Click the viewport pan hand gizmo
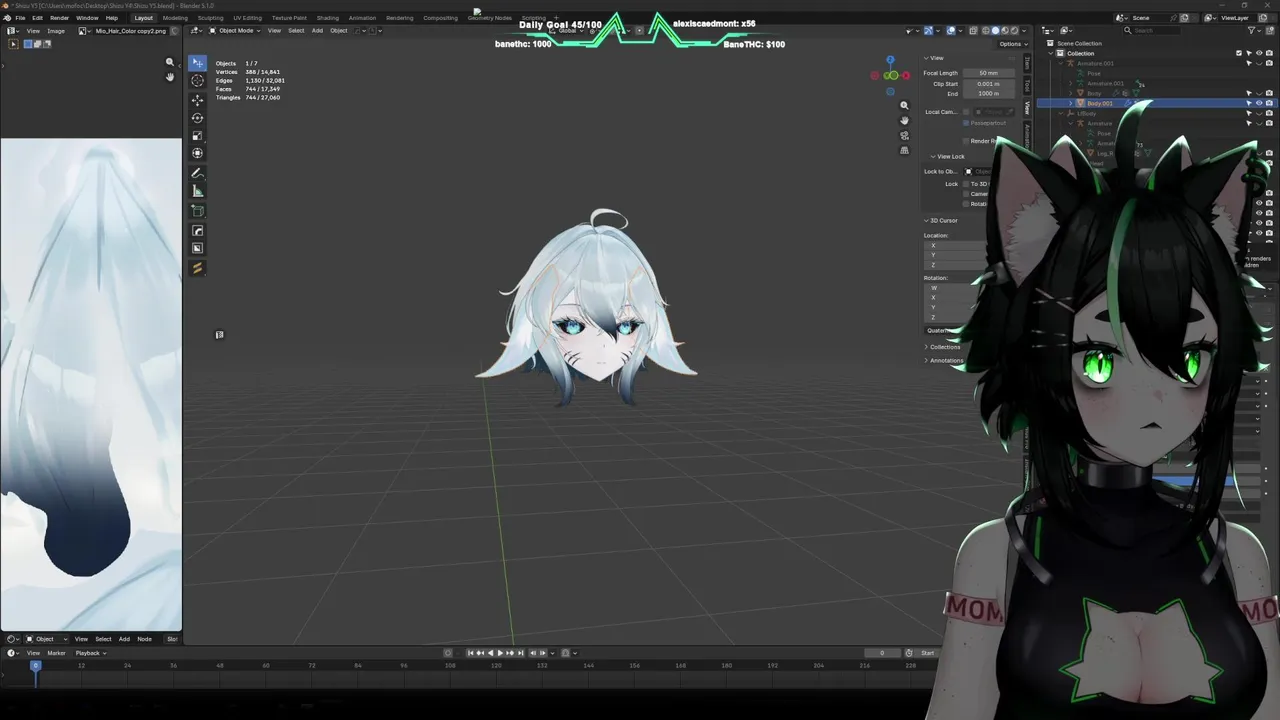Viewport: 1280px width, 720px height. point(904,120)
